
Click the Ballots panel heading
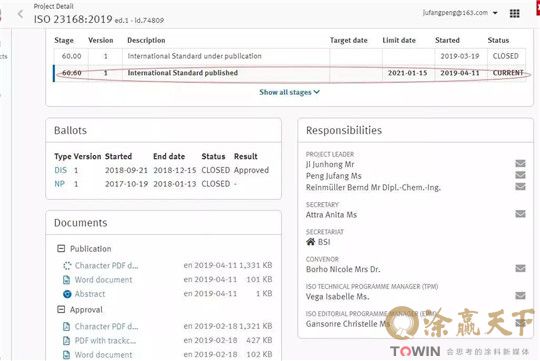[x=70, y=130]
